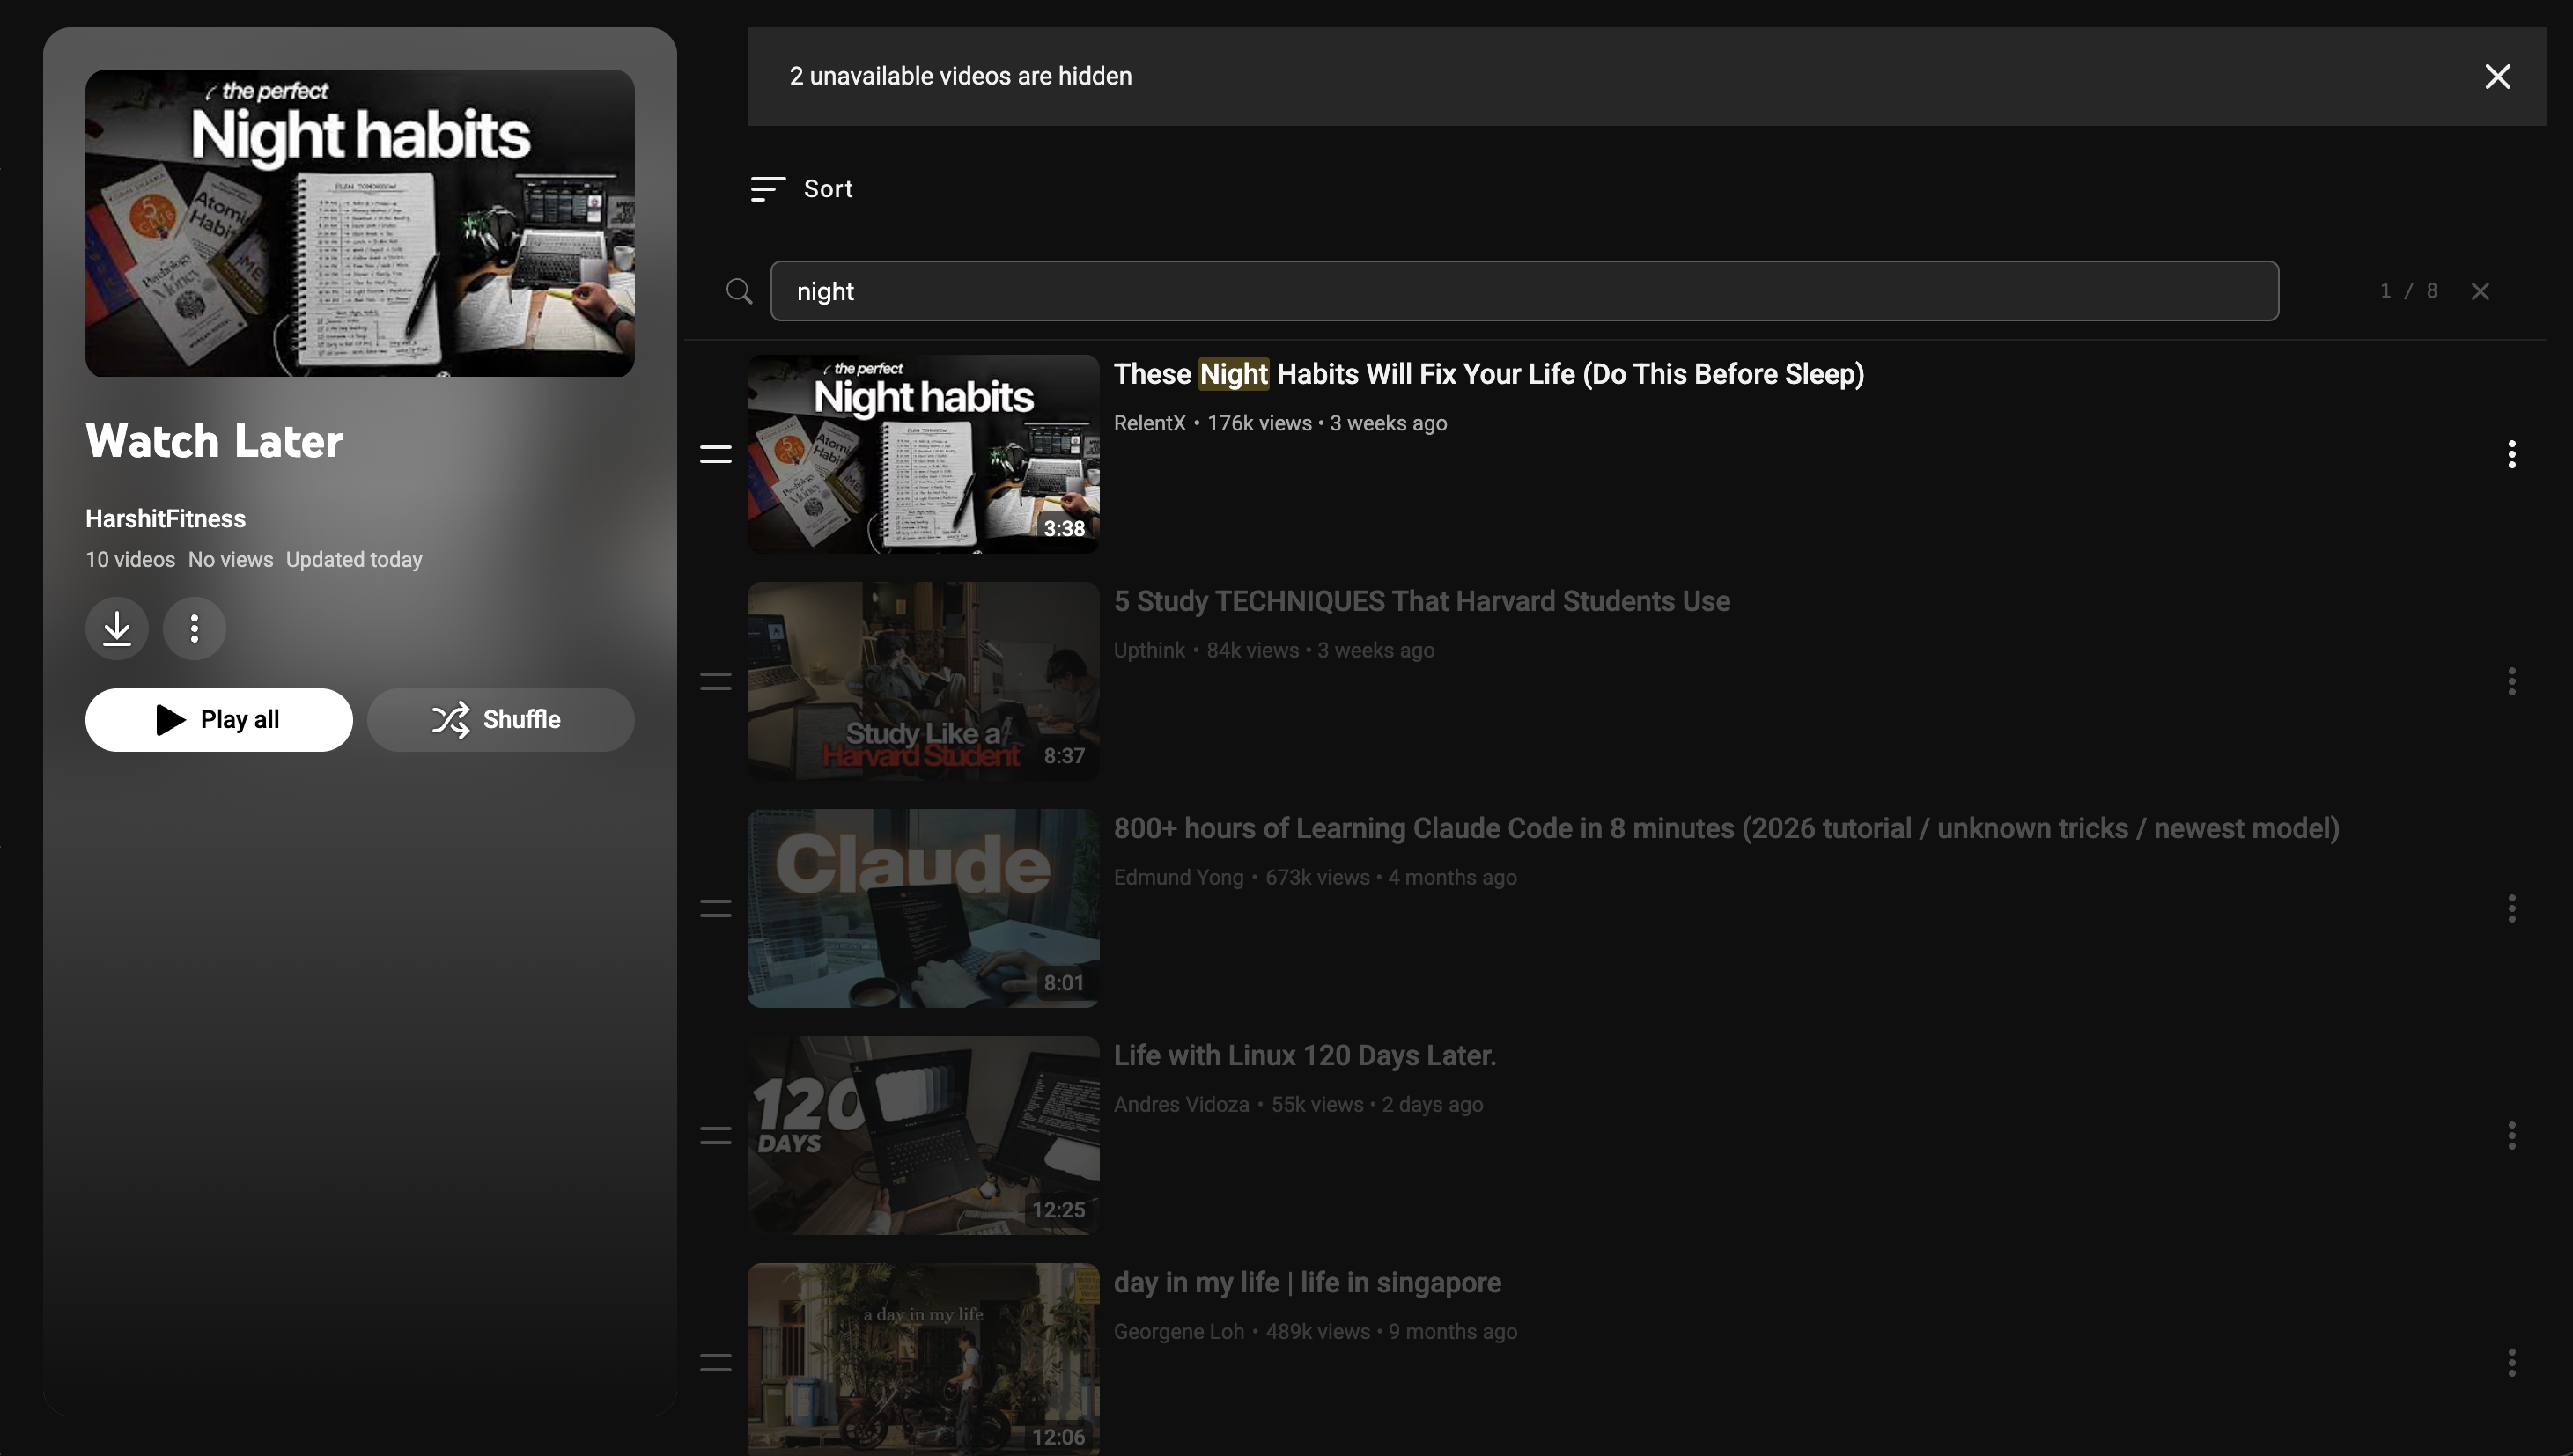Viewport: 2573px width, 1456px height.
Task: Click the drag handle beside the Linux 120 Days video
Action: click(x=715, y=1136)
